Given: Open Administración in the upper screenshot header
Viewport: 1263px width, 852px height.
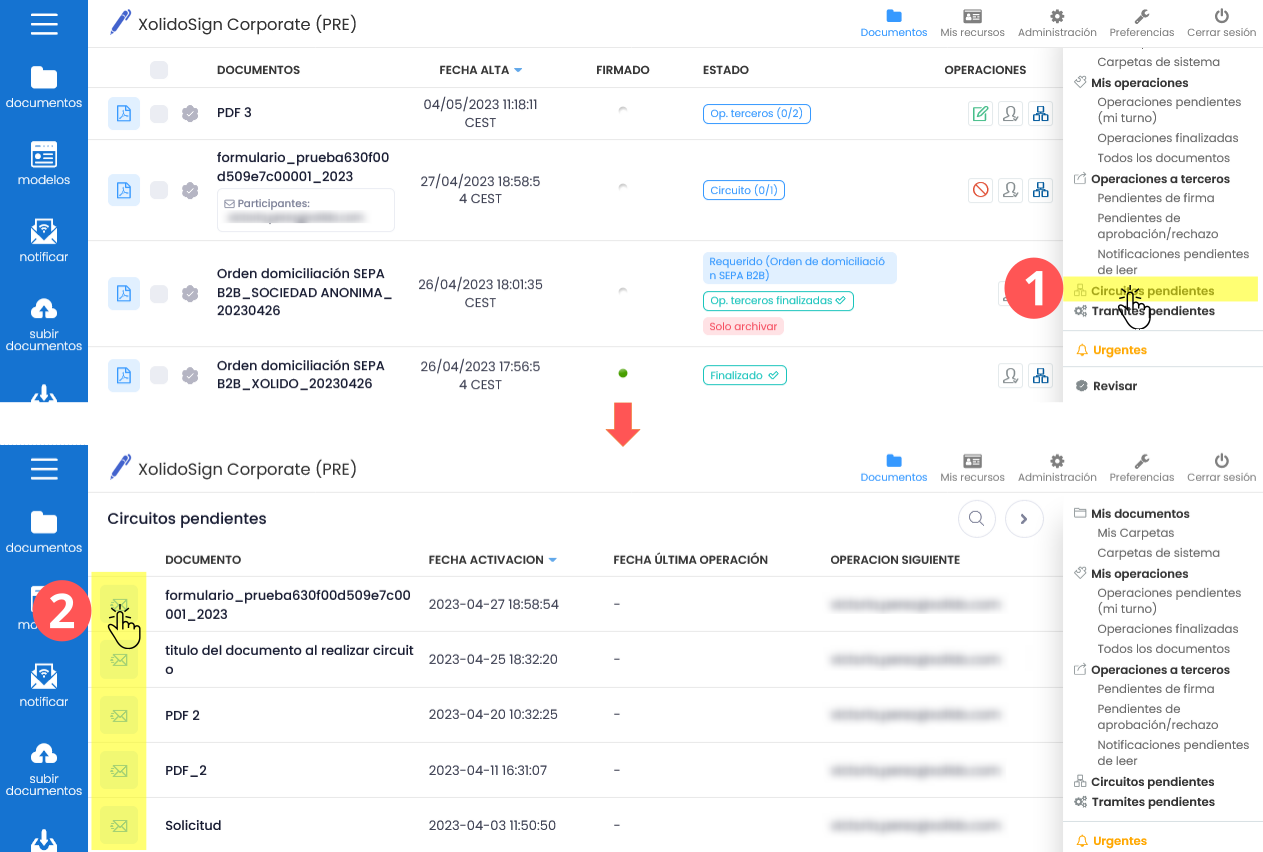Looking at the screenshot, I should pos(1057,23).
